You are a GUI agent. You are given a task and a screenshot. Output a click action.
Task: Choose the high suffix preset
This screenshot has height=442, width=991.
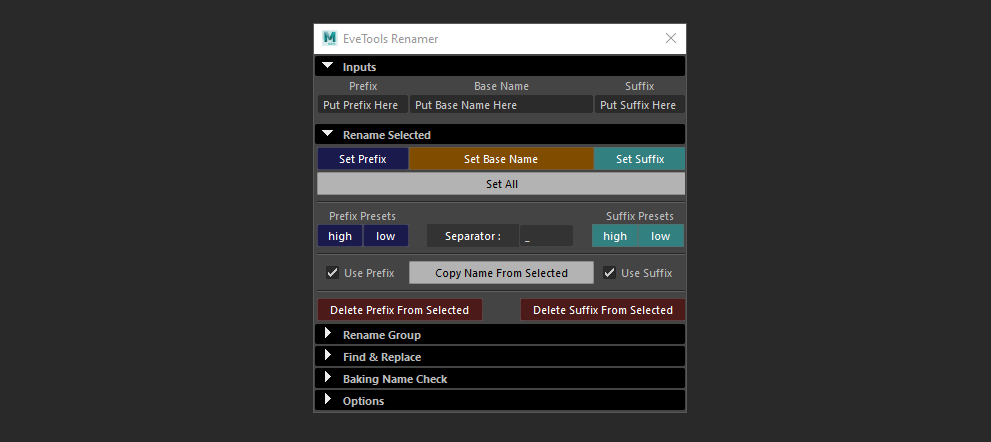(x=615, y=236)
